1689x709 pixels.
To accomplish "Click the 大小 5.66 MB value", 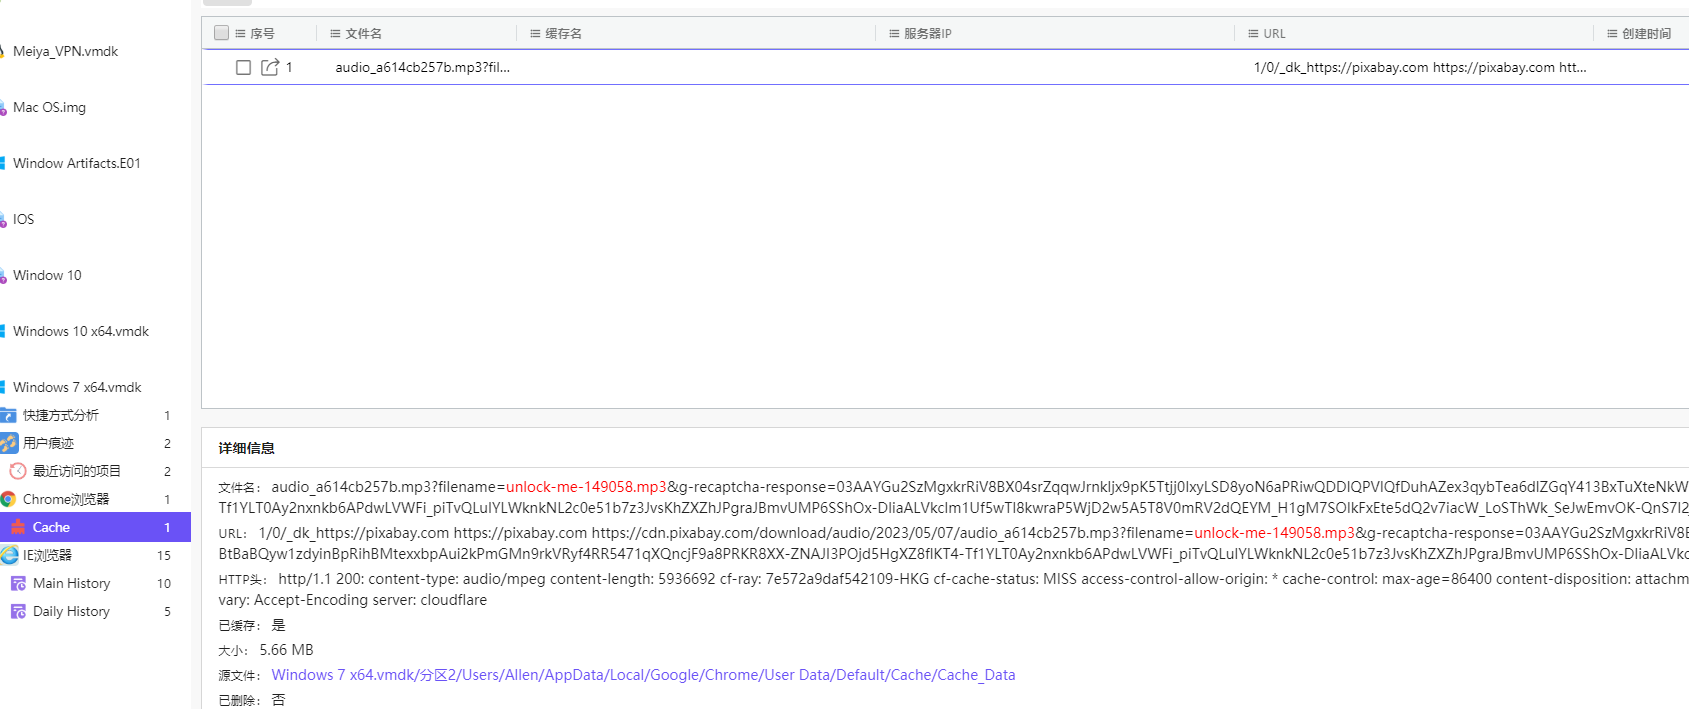I will pos(286,650).
